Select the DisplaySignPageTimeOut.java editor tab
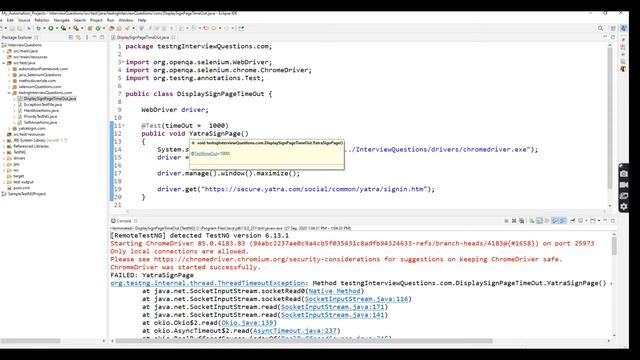Screen dimensions: 640x360 point(143,37)
